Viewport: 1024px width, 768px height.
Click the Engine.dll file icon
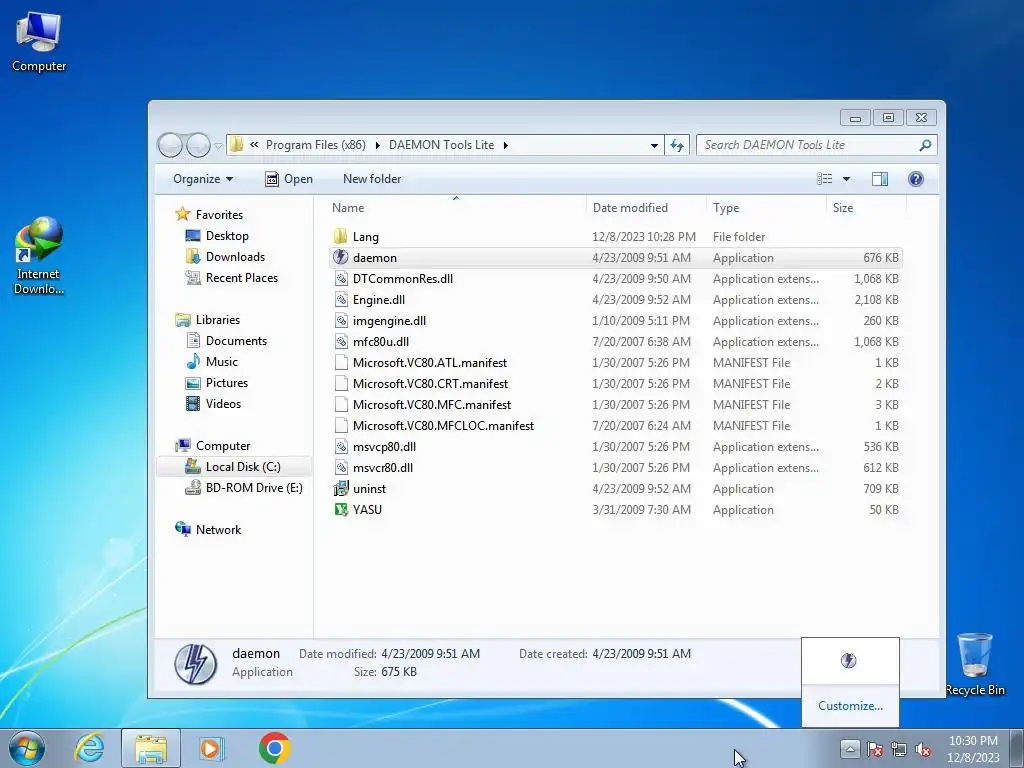tap(340, 300)
